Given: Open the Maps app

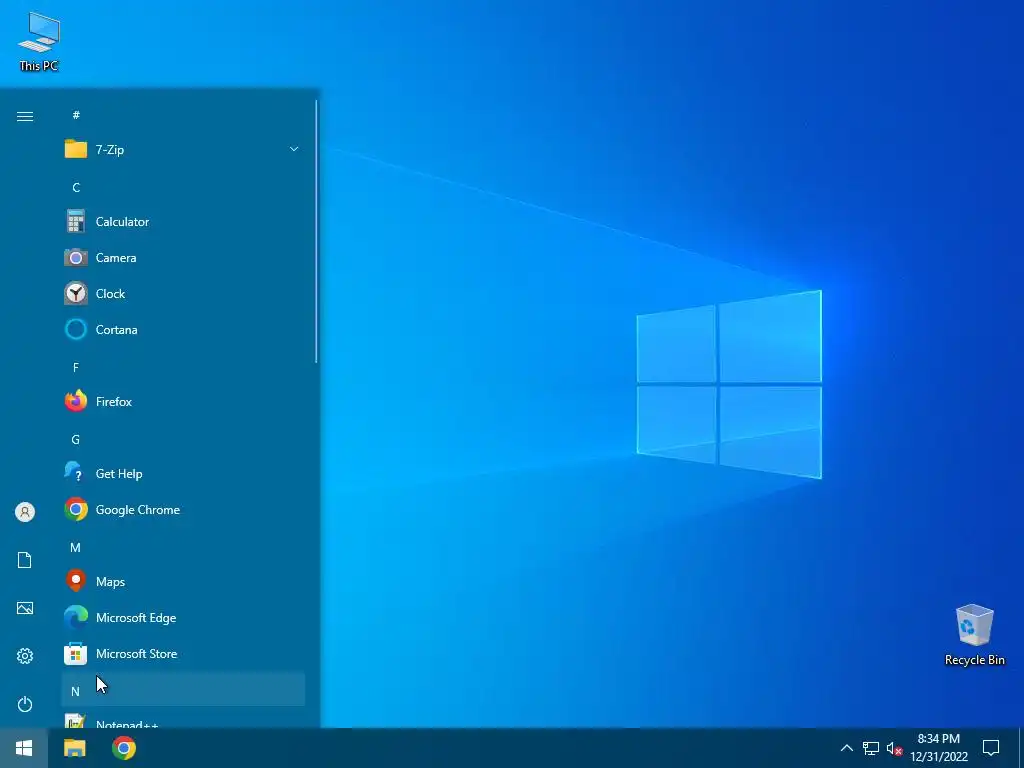Looking at the screenshot, I should [x=183, y=581].
